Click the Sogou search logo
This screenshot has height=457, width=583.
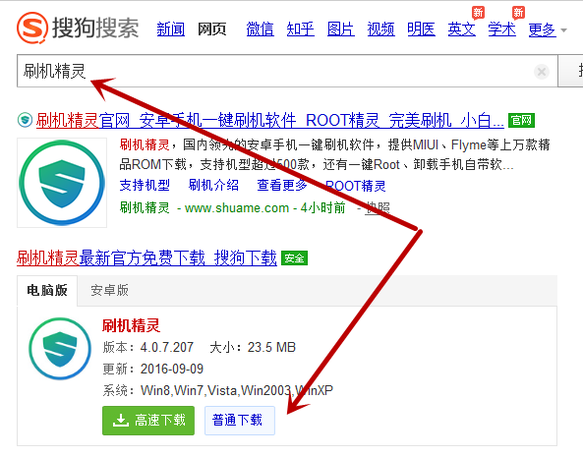click(78, 28)
